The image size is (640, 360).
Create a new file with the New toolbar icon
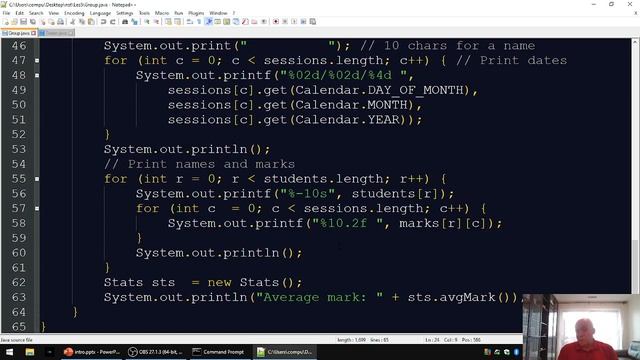tap(6, 22)
